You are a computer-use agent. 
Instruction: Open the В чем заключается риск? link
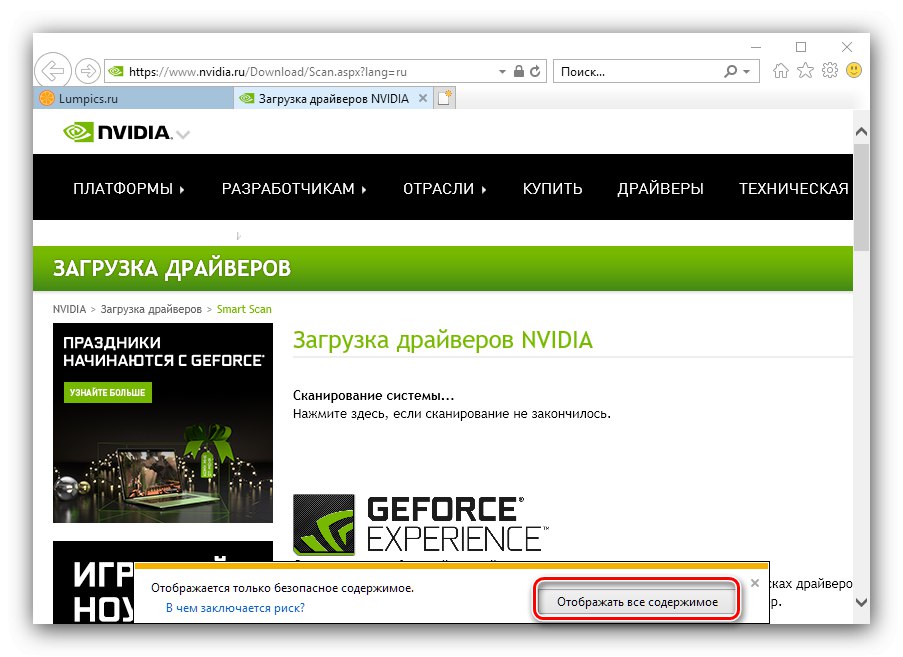235,607
